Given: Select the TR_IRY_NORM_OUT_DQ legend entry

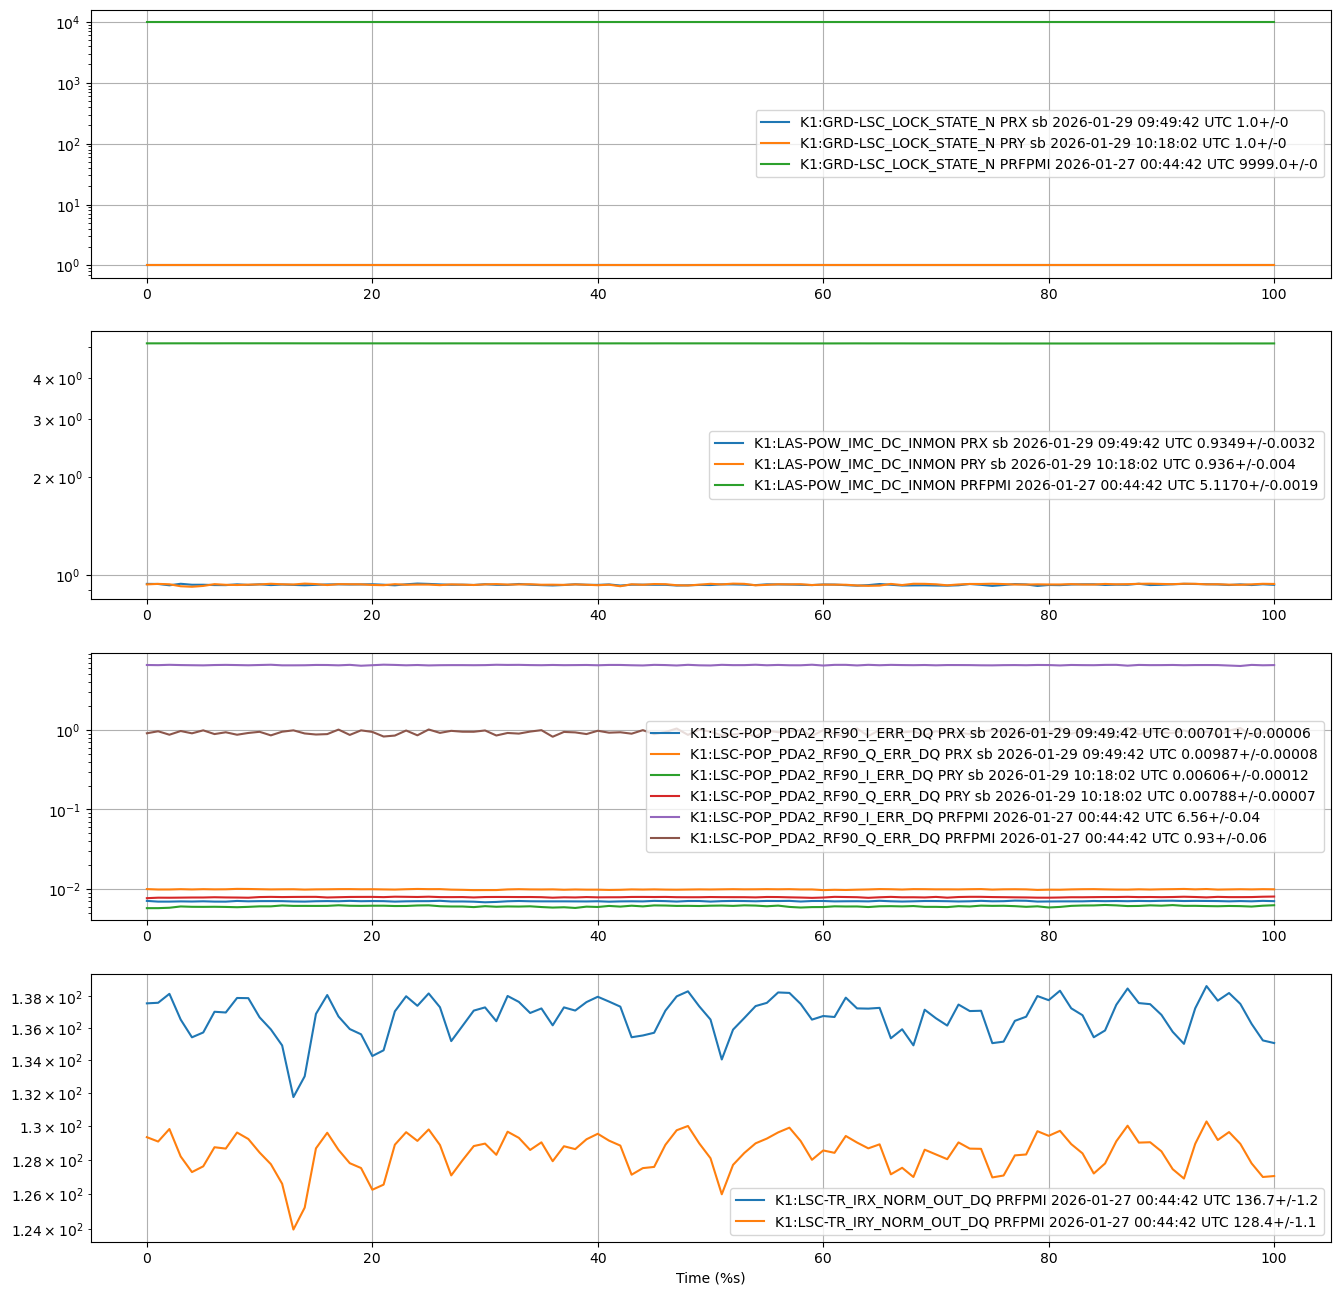Looking at the screenshot, I should pyautogui.click(x=1046, y=1222).
